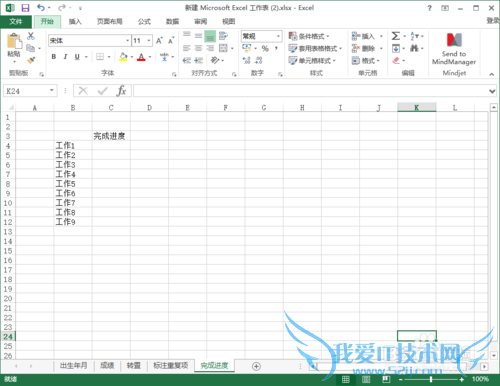Screen dimensions: 500x386
Task: Open the 文件 File menu
Action: click(x=16, y=22)
